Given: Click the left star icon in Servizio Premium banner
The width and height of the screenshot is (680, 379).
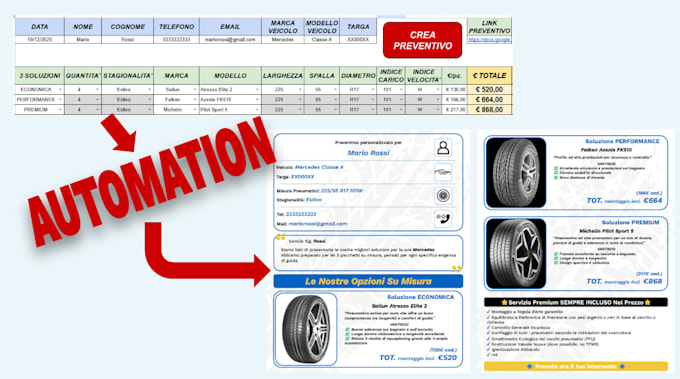Looking at the screenshot, I should click(x=504, y=302).
